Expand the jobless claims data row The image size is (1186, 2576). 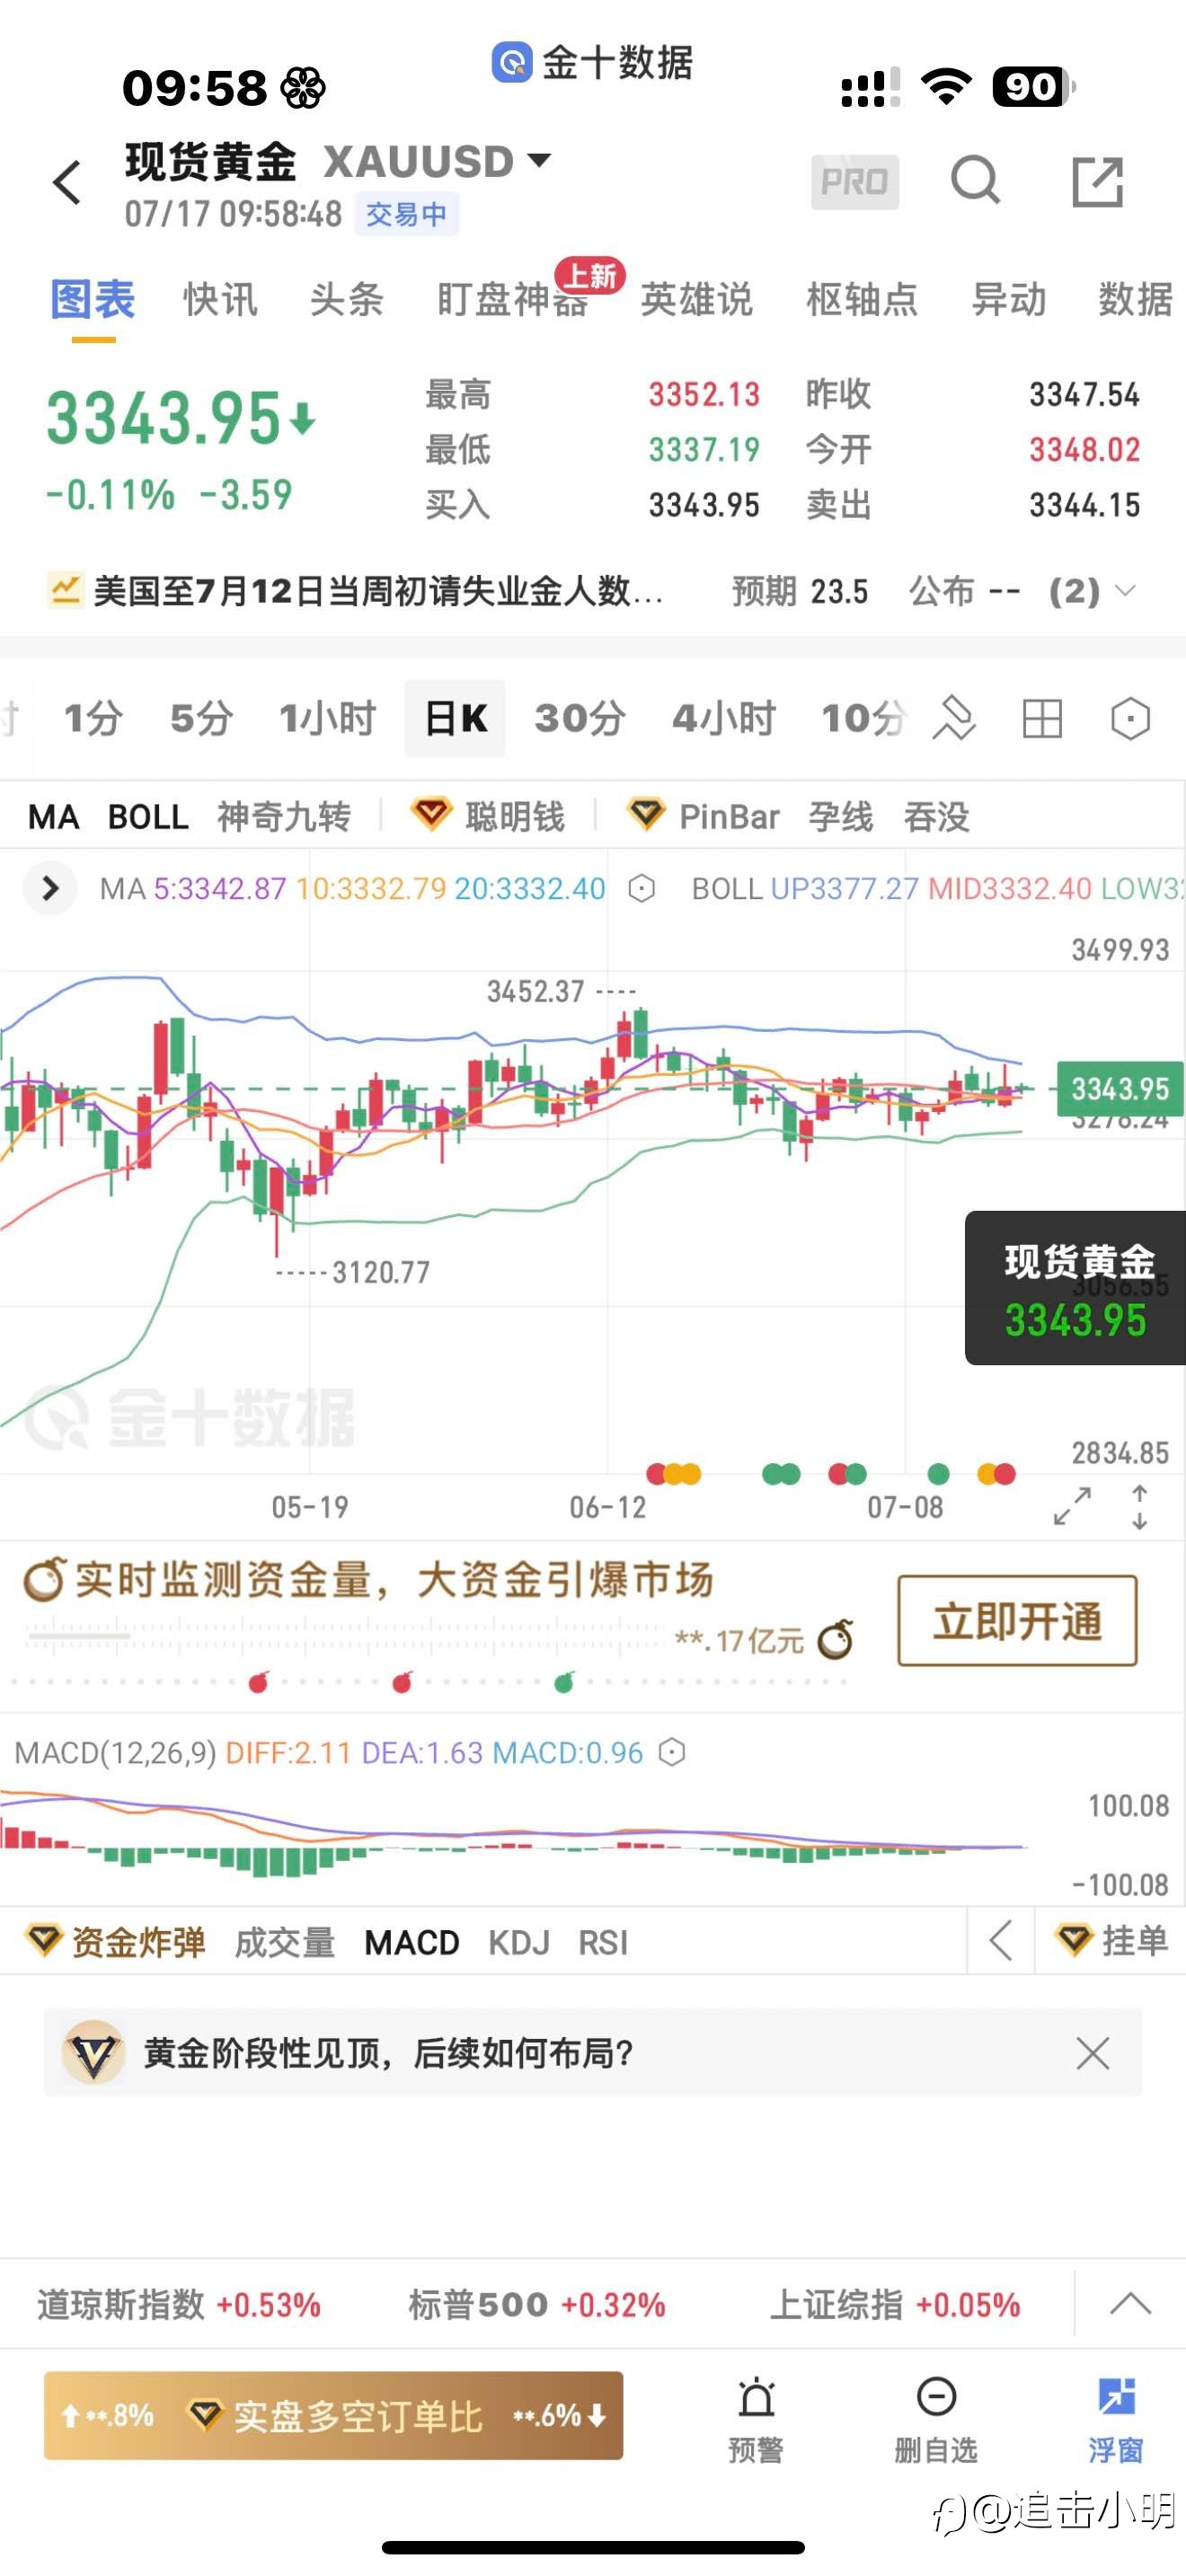point(593,591)
